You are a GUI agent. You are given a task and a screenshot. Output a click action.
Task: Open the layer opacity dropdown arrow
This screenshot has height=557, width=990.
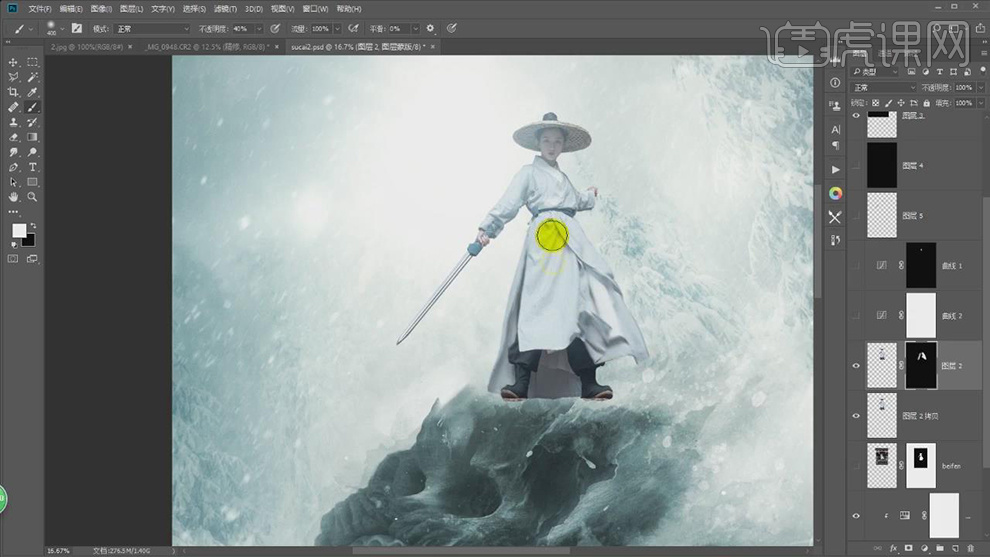point(981,88)
